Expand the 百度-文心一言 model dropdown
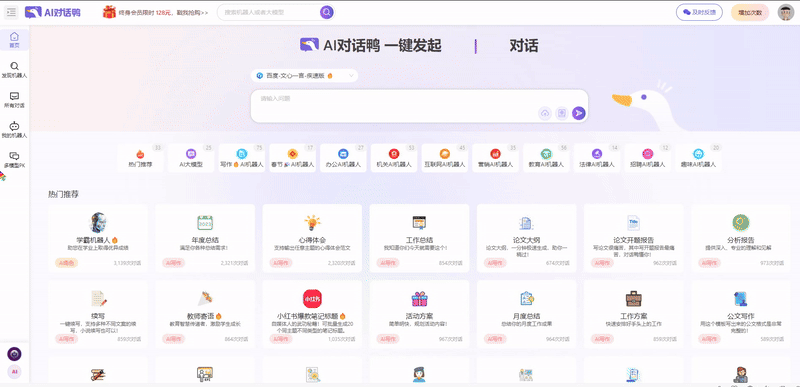Image resolution: width=800 pixels, height=387 pixels. tap(305, 75)
